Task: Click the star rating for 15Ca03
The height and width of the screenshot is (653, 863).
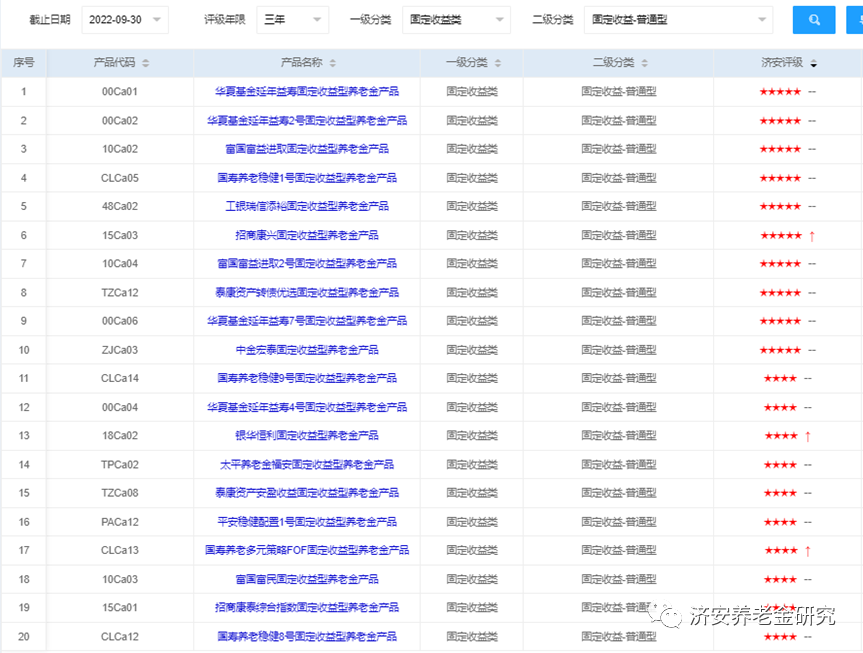Action: (780, 235)
